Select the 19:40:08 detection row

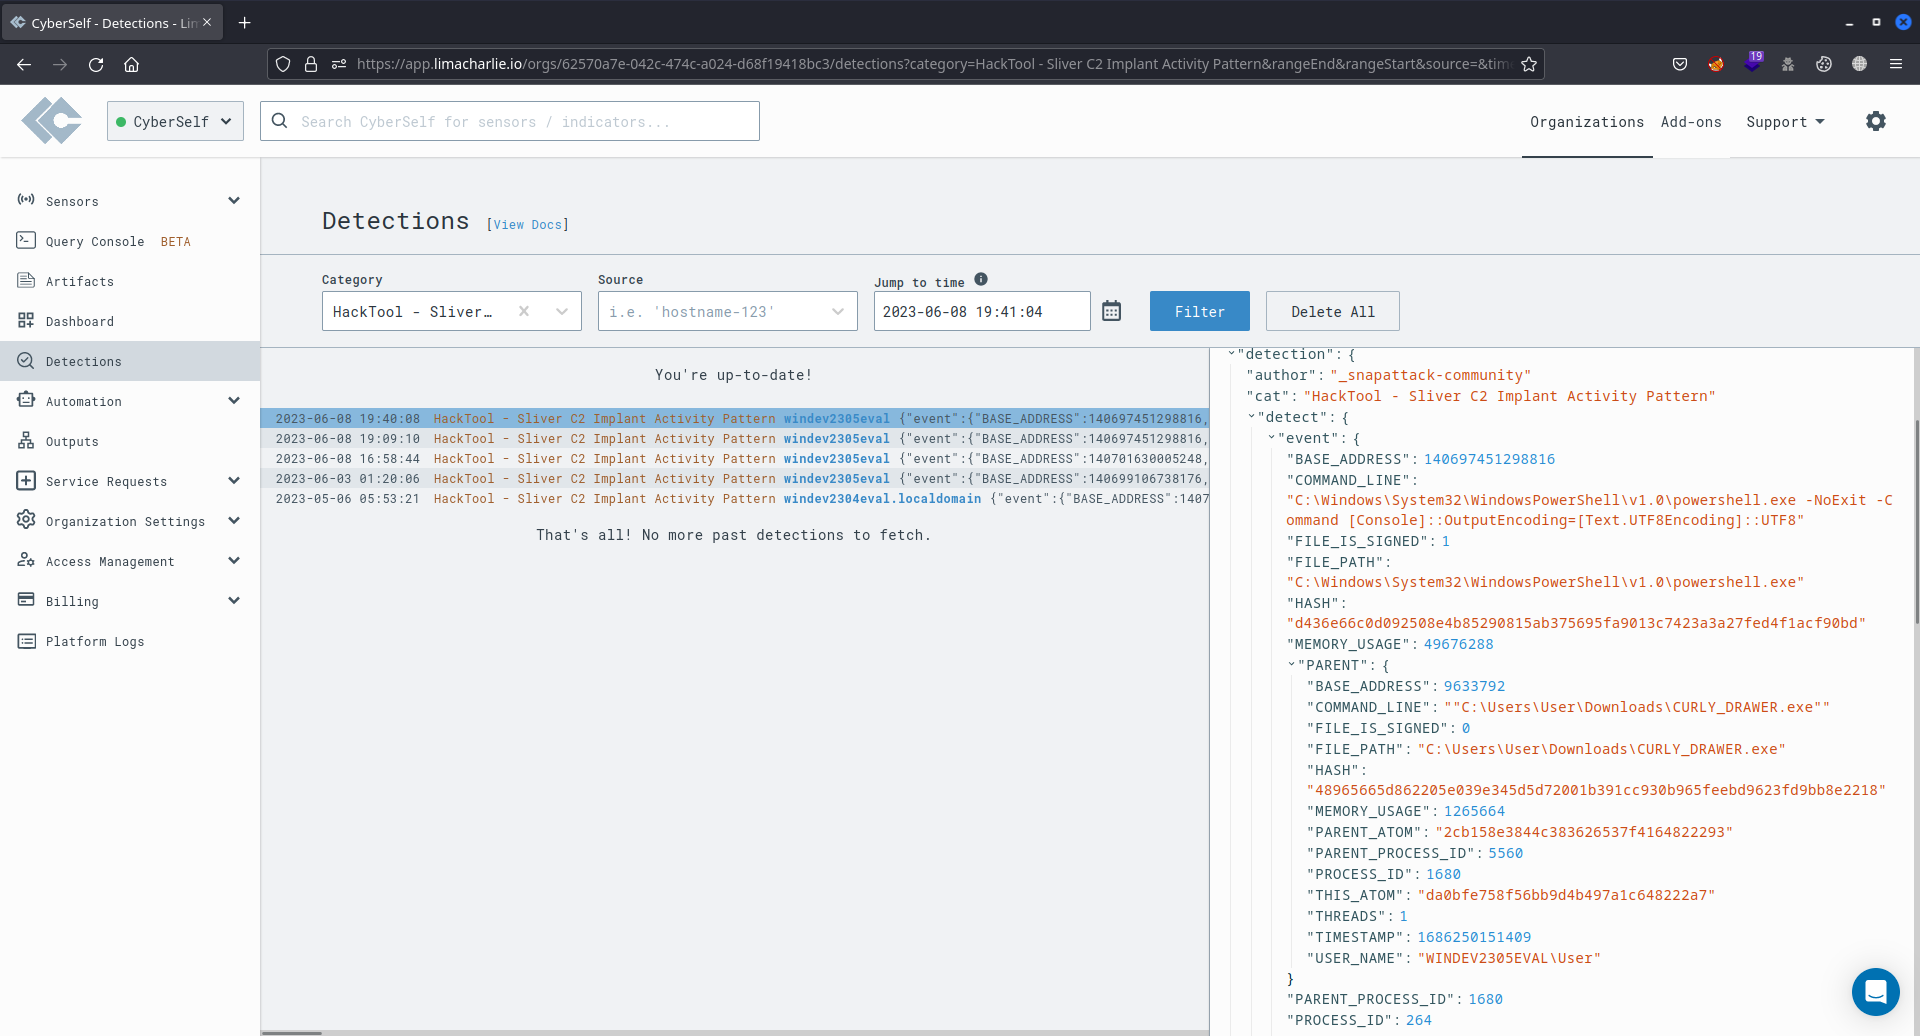point(735,418)
